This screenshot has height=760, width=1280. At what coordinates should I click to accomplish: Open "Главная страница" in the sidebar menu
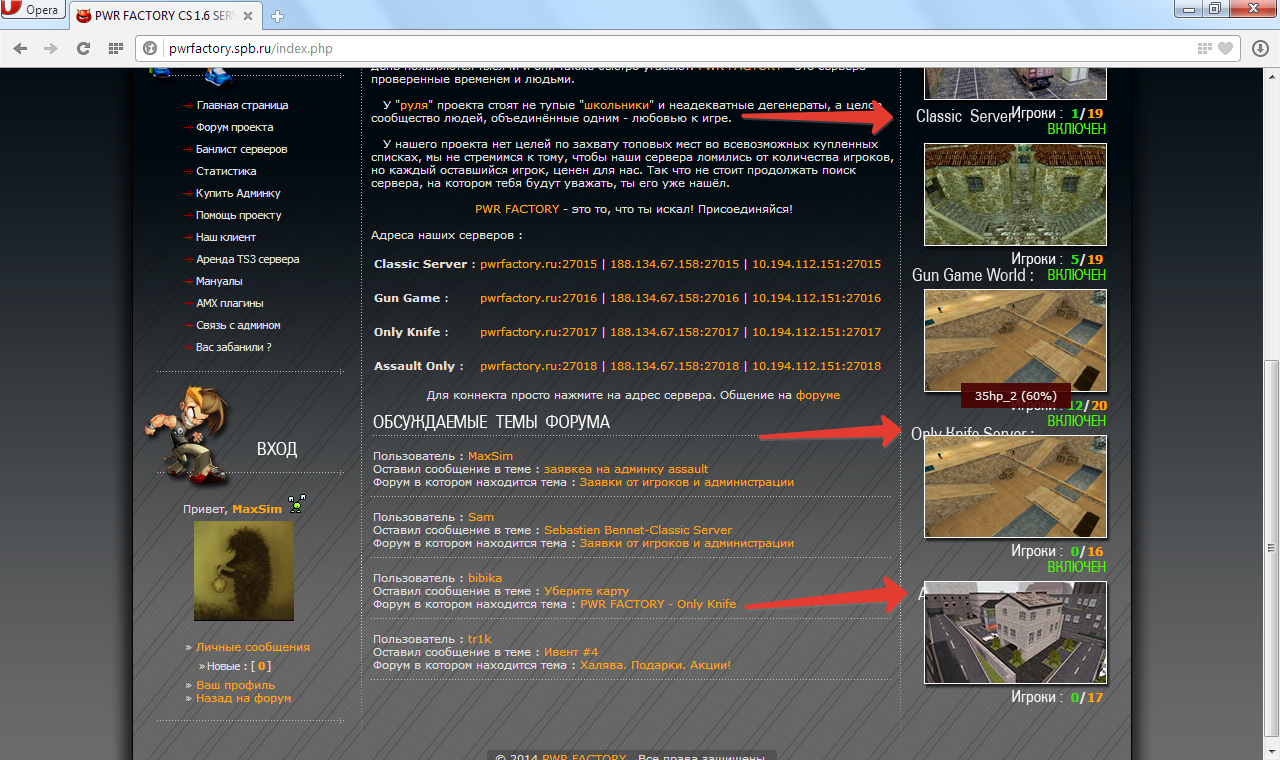point(242,105)
